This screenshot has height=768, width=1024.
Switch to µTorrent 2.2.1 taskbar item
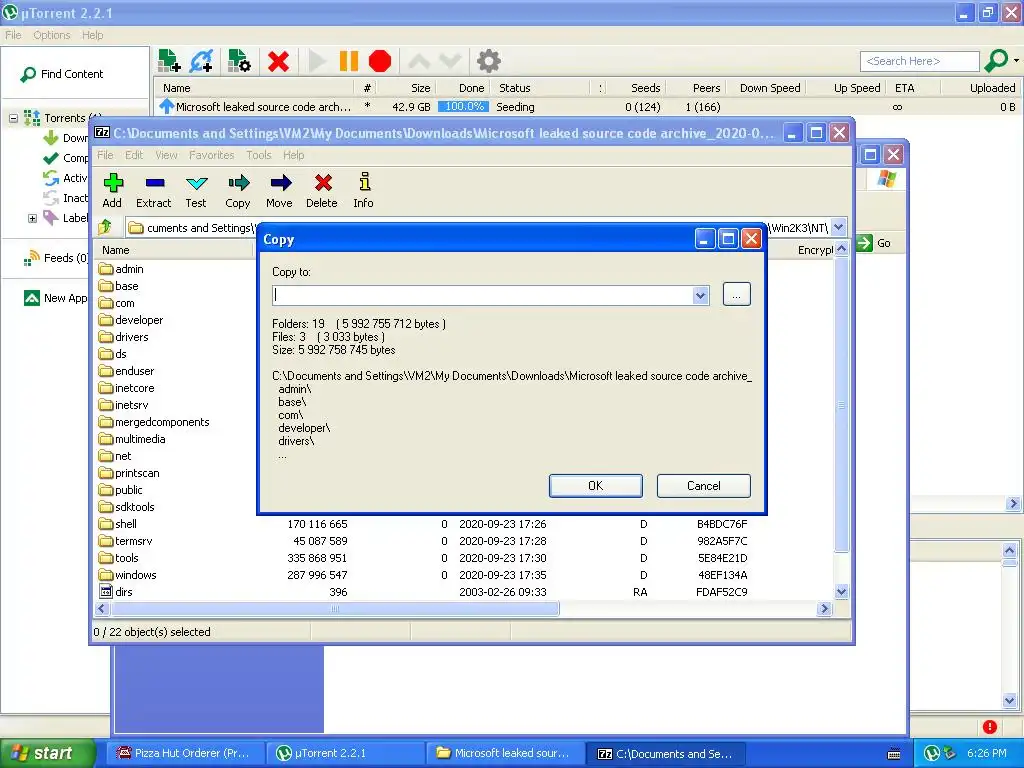point(345,753)
